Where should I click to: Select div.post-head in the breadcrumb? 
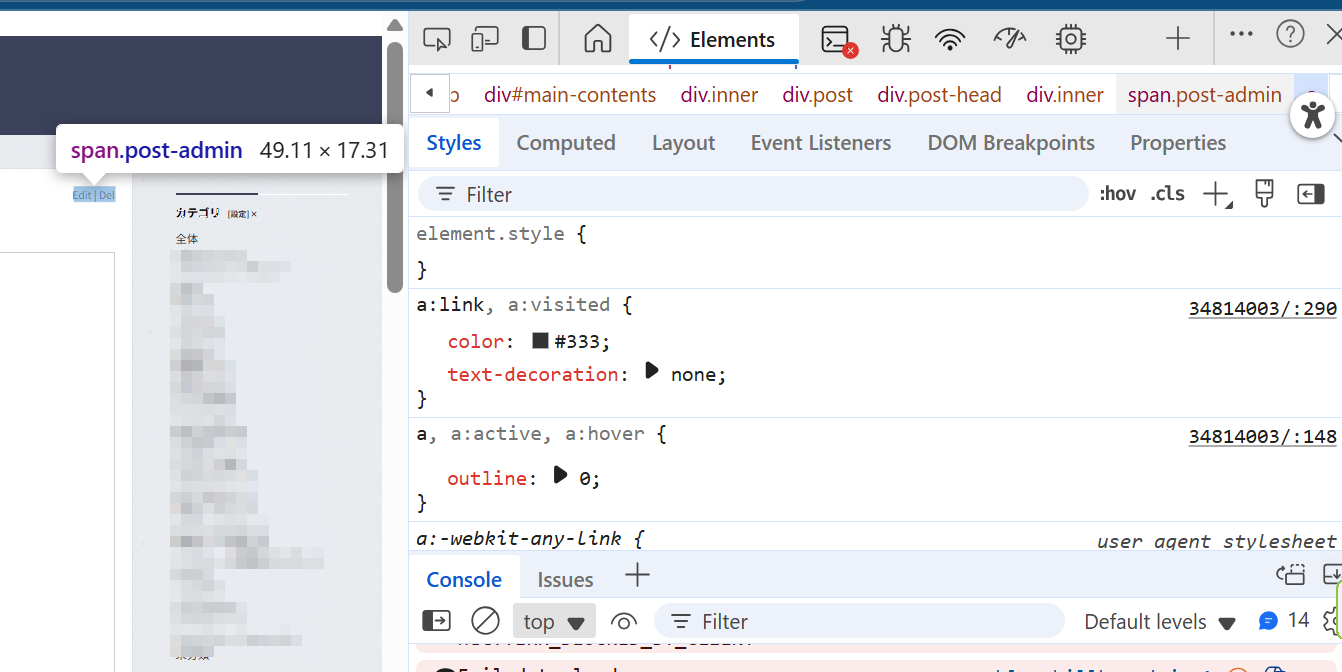[939, 95]
